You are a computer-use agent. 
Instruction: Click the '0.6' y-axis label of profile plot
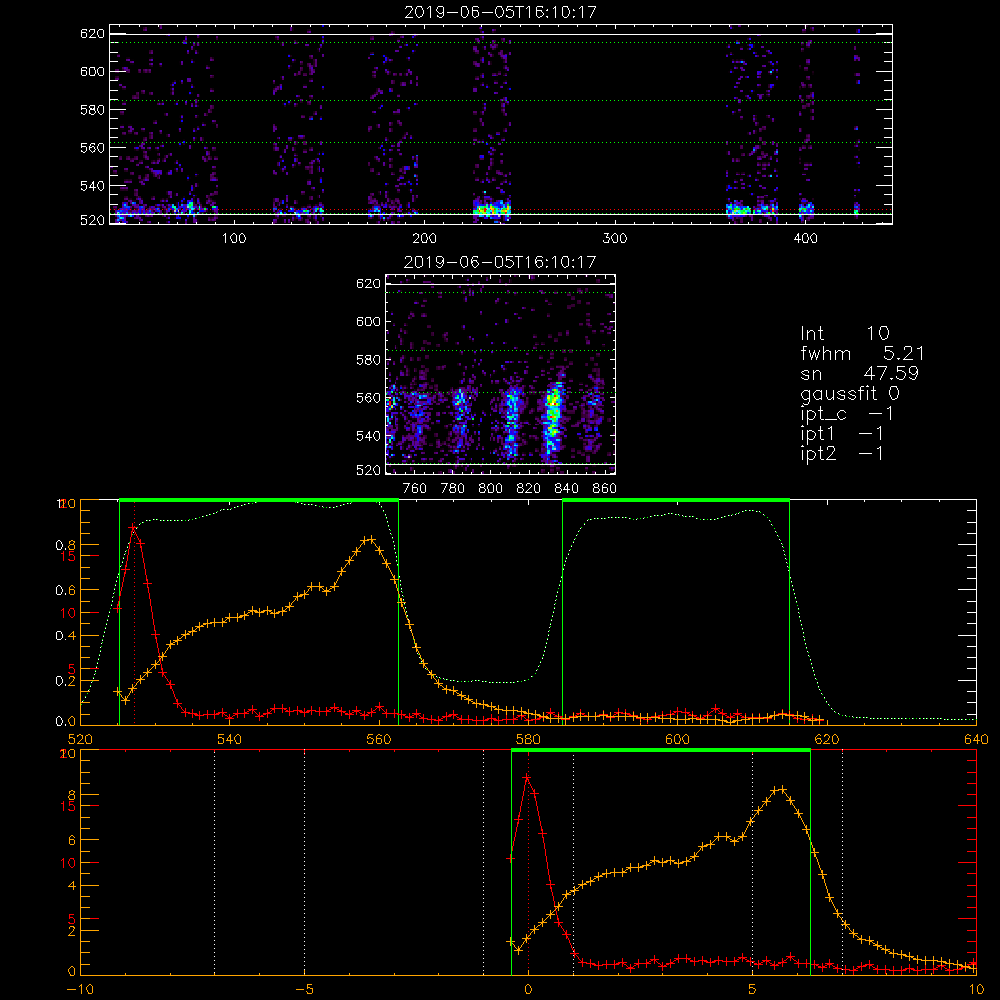pyautogui.click(x=66, y=591)
